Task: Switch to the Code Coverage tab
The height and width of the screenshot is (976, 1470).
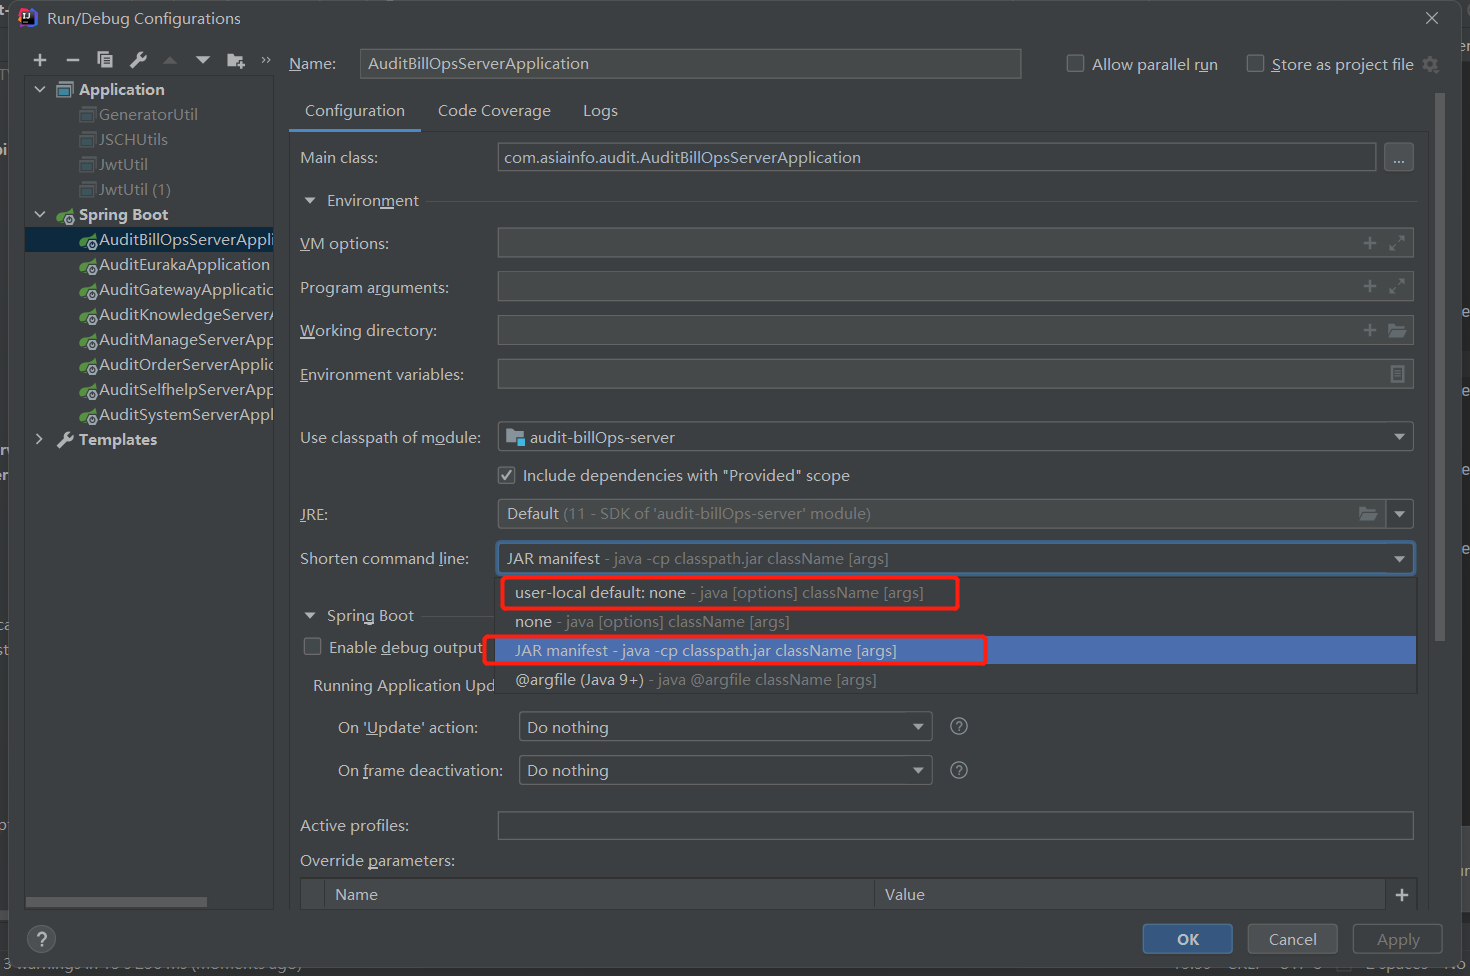Action: pos(494,111)
